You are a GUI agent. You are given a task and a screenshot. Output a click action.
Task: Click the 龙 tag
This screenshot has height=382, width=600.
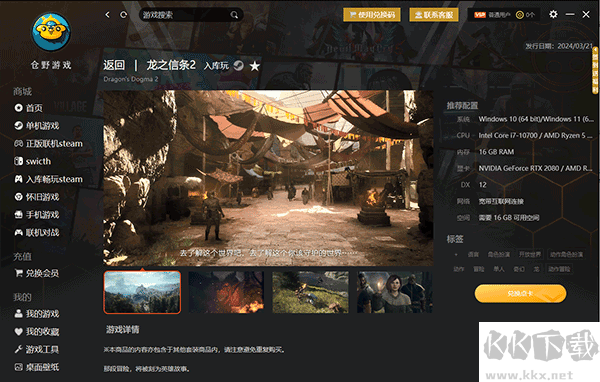[x=536, y=269]
